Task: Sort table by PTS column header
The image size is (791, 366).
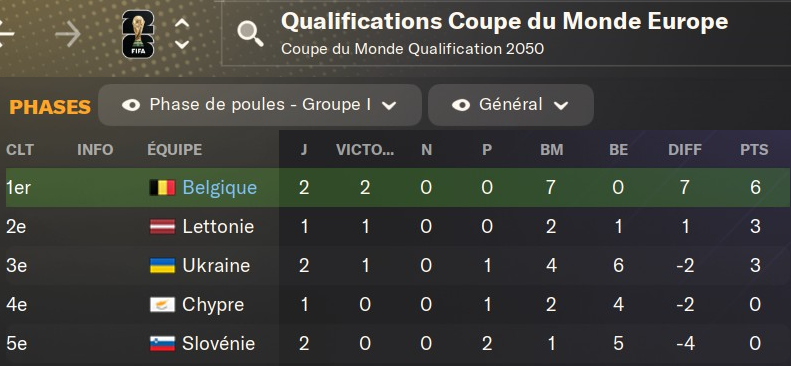Action: [x=754, y=150]
